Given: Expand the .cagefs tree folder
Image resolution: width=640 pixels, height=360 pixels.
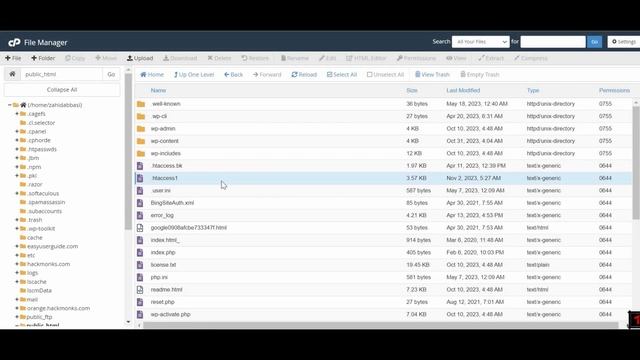Looking at the screenshot, I should click(17, 114).
